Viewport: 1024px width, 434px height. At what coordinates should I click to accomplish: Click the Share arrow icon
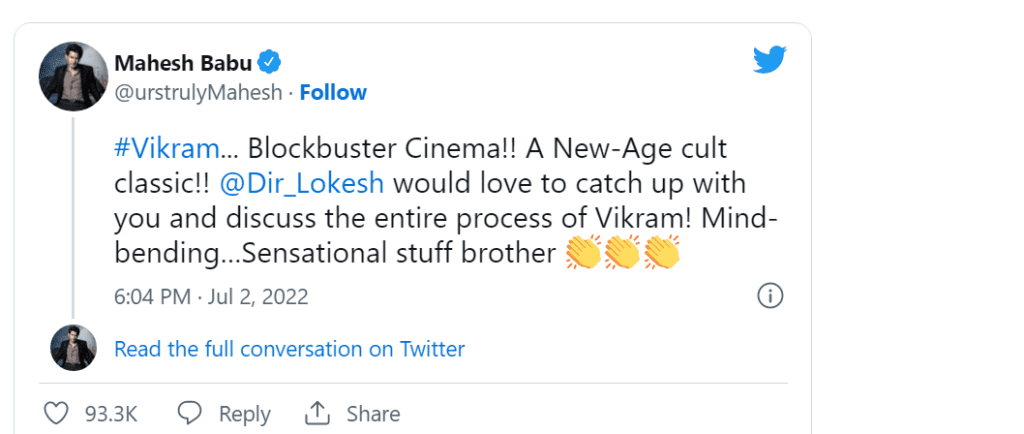tap(318, 413)
